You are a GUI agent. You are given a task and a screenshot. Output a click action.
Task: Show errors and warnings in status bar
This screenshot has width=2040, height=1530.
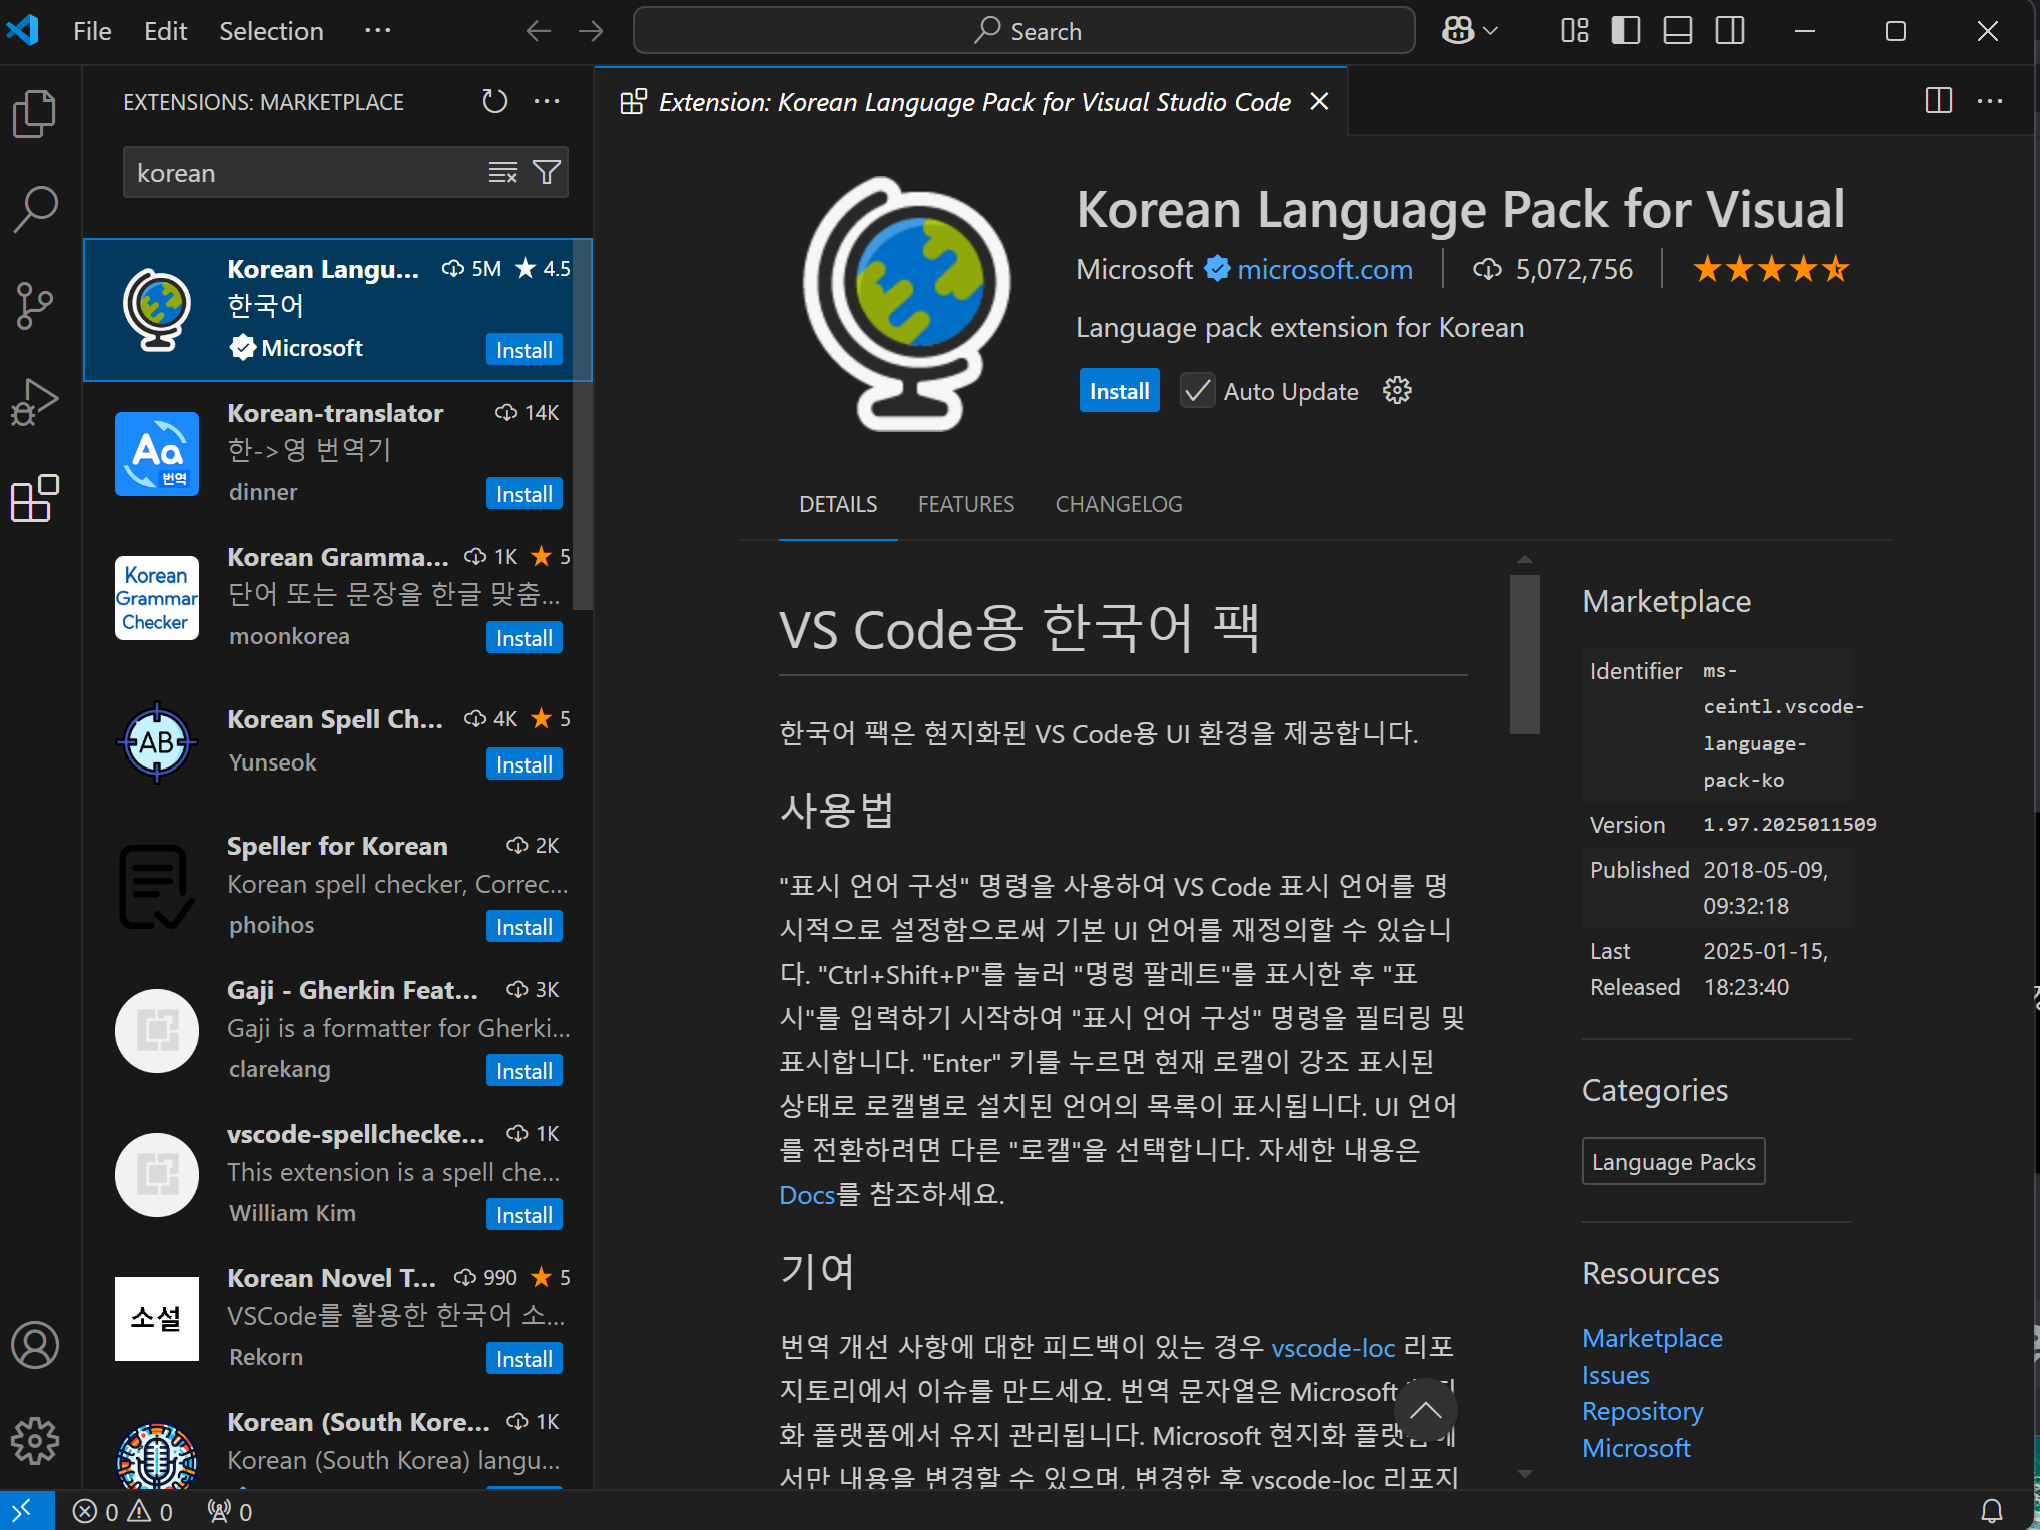123,1511
